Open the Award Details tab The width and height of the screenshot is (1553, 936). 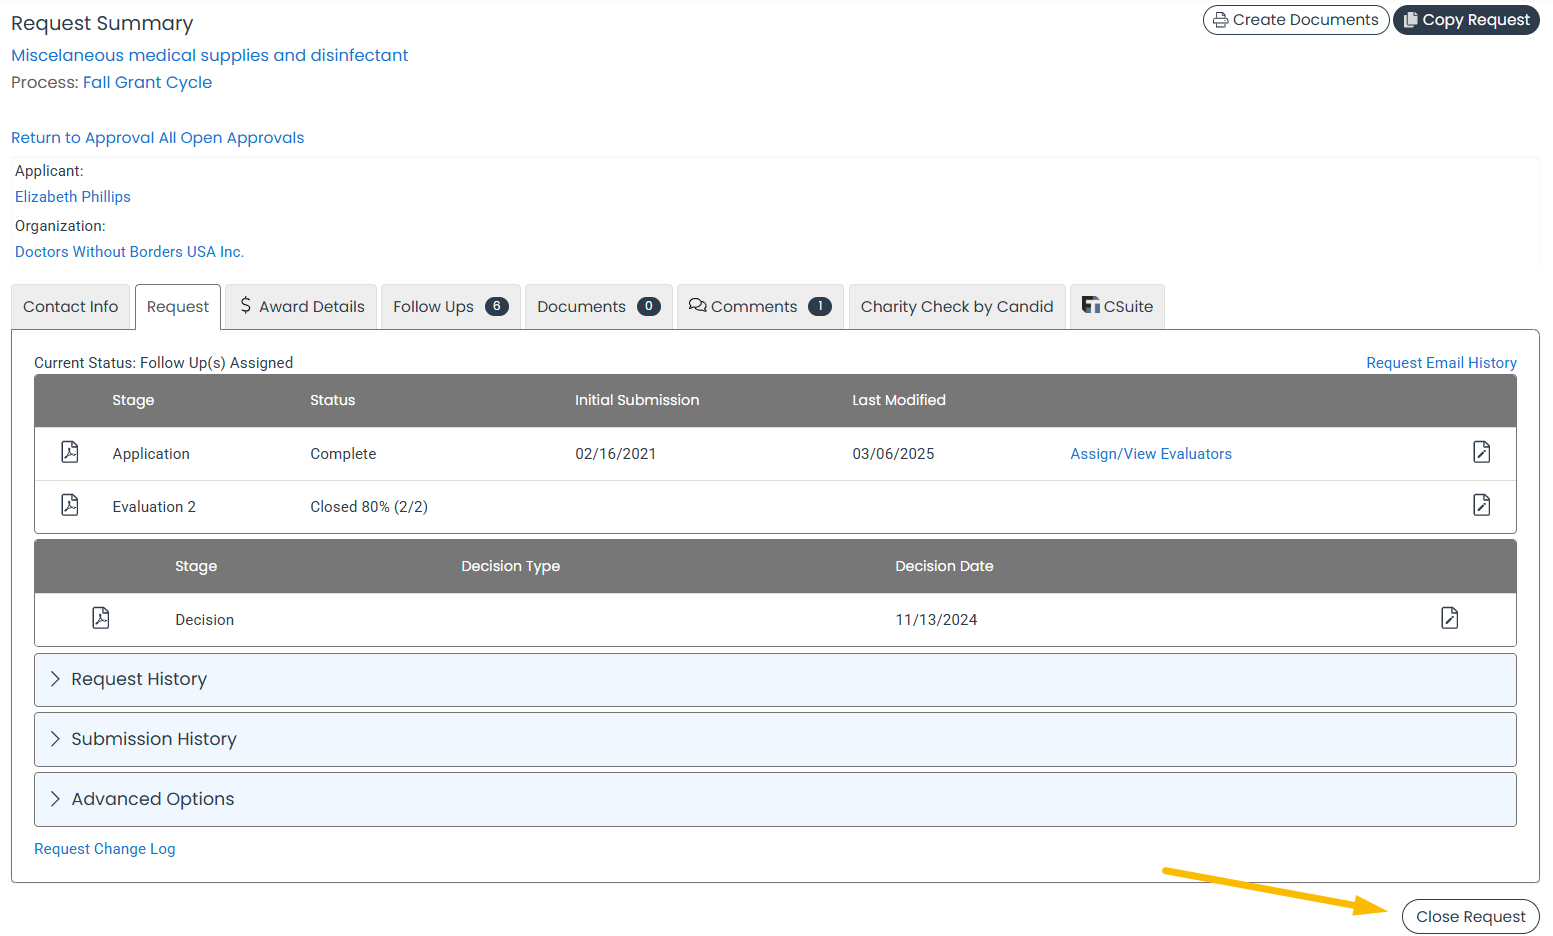coord(301,307)
